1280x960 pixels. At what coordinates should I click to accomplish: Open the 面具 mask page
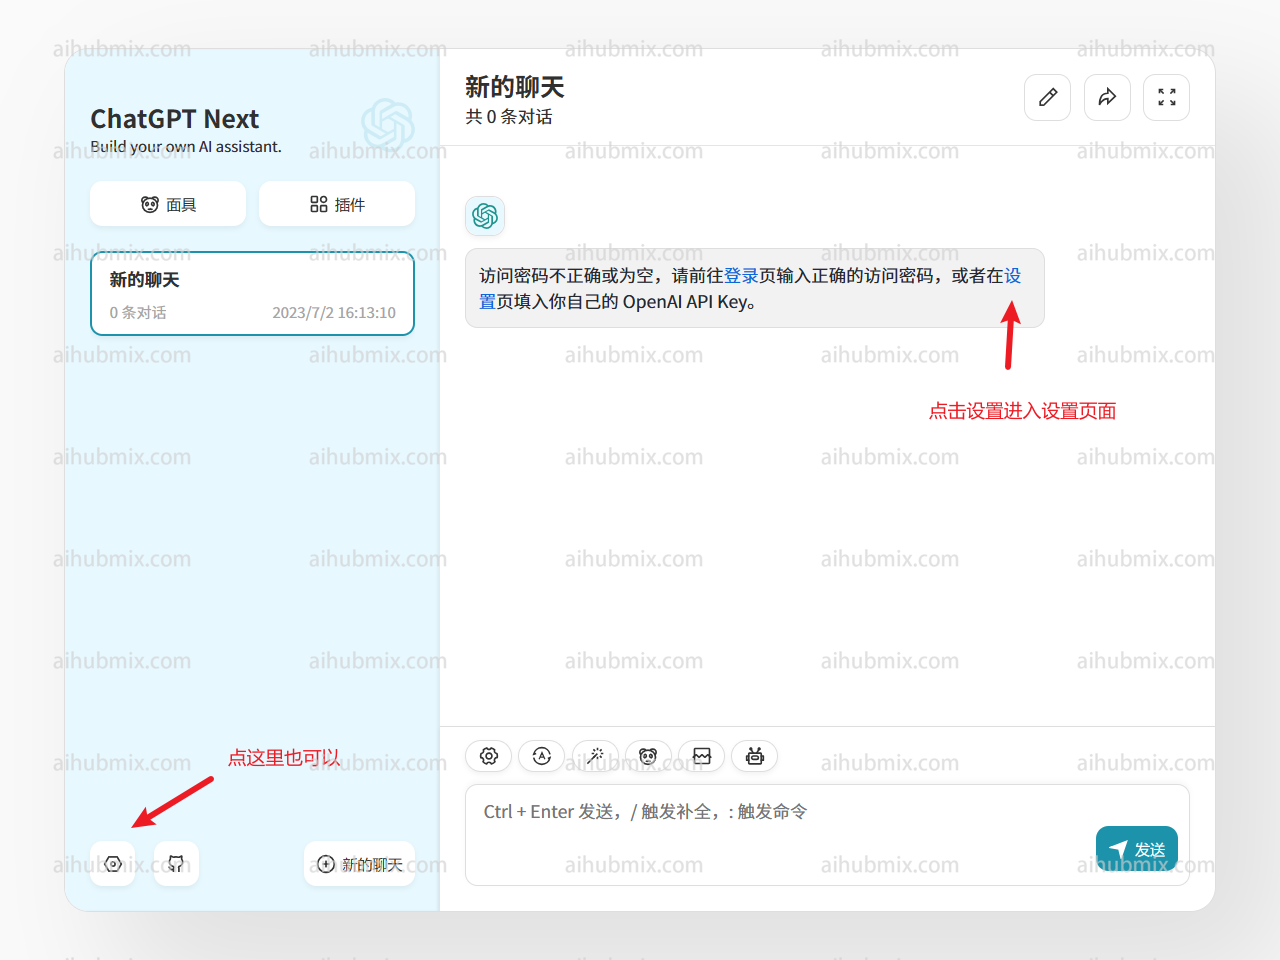click(168, 204)
